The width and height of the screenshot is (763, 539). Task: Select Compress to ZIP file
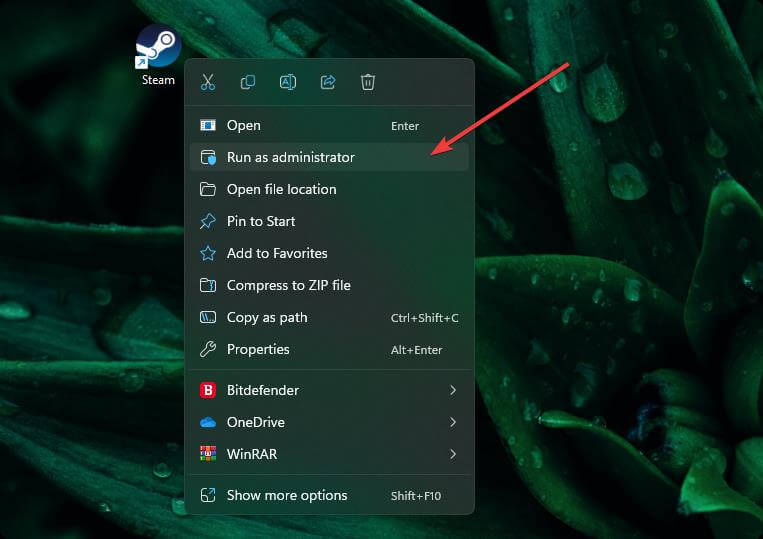(329, 286)
